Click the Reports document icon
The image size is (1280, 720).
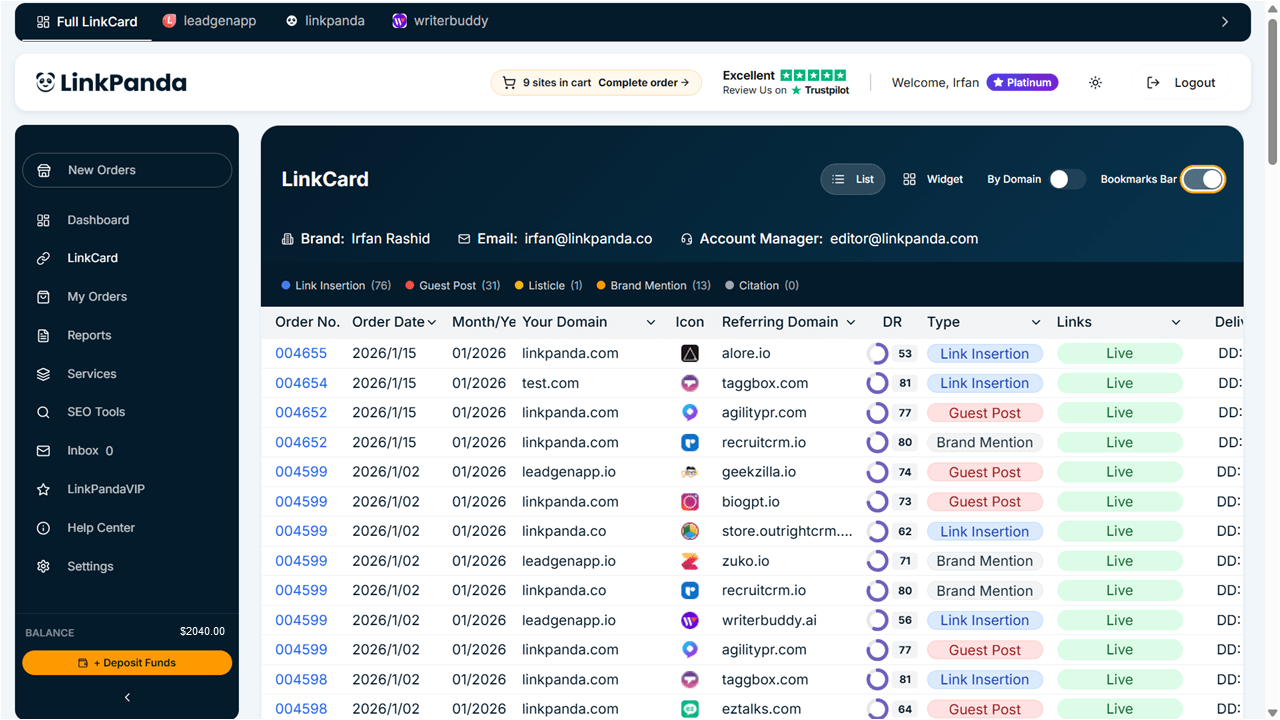click(43, 336)
